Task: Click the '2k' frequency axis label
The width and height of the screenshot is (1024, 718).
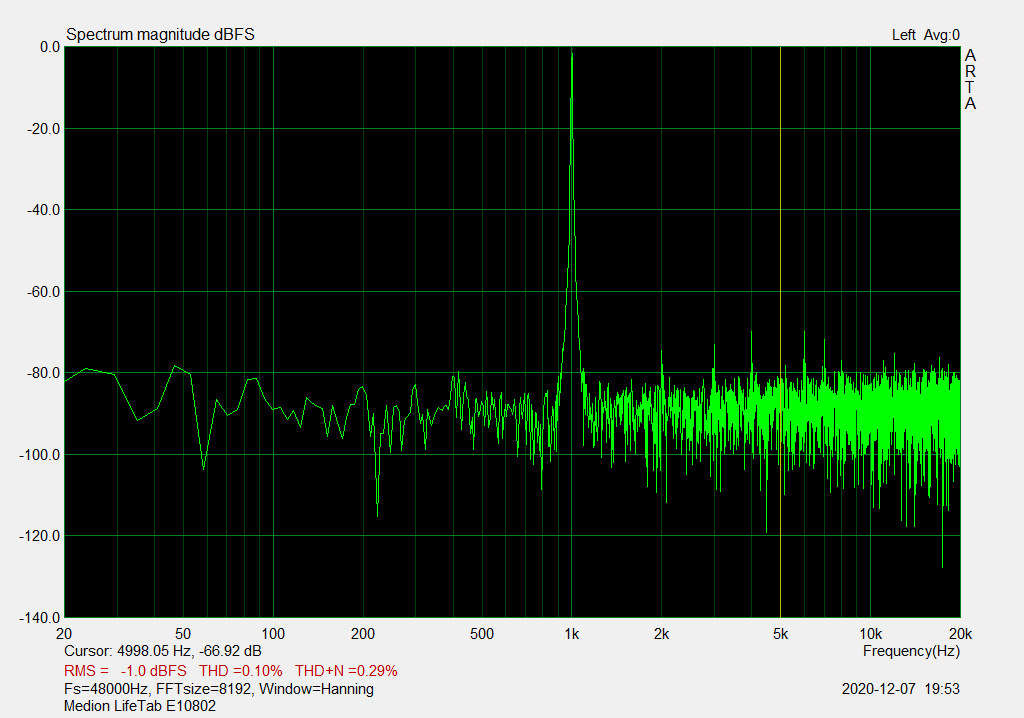Action: [x=662, y=634]
